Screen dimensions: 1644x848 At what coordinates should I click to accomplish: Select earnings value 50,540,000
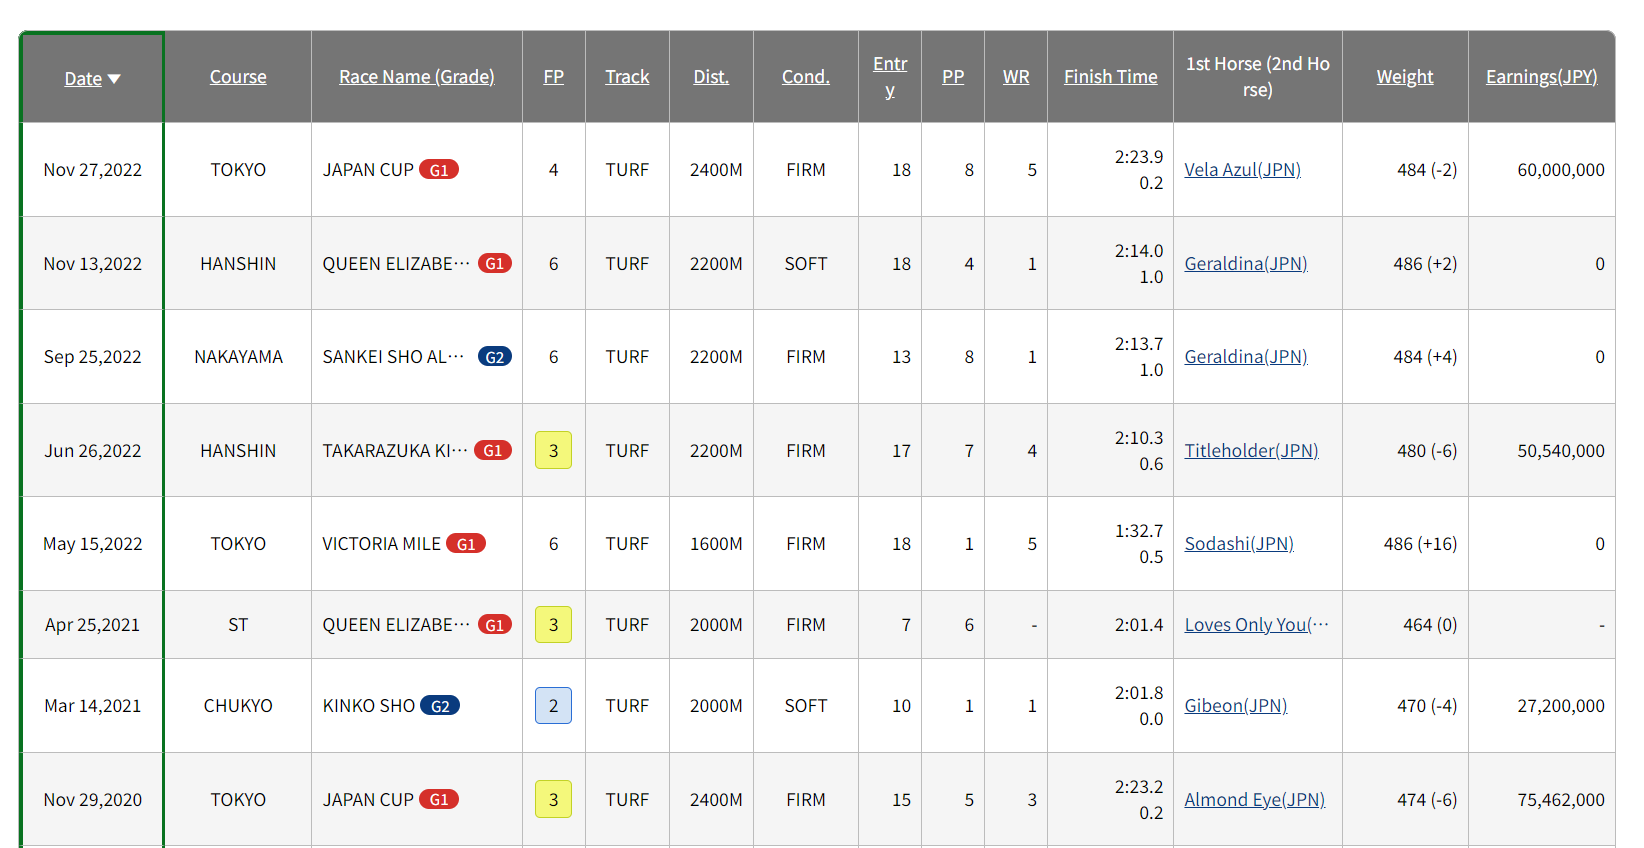pyautogui.click(x=1561, y=451)
